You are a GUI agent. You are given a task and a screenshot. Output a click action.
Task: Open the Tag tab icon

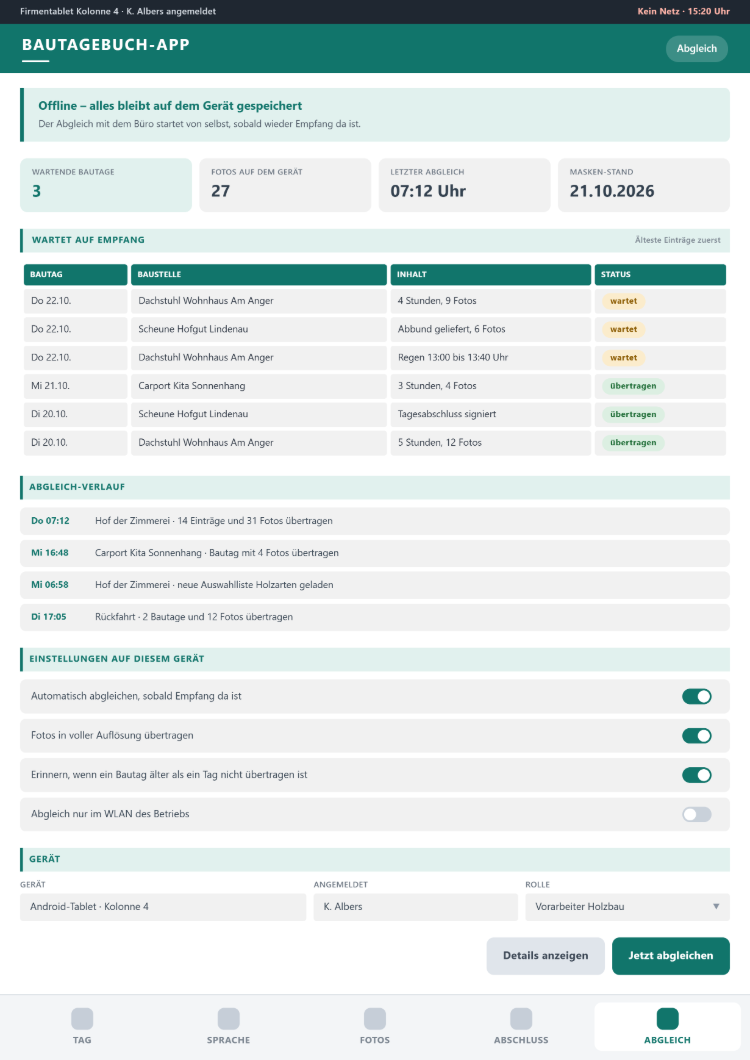point(82,1018)
